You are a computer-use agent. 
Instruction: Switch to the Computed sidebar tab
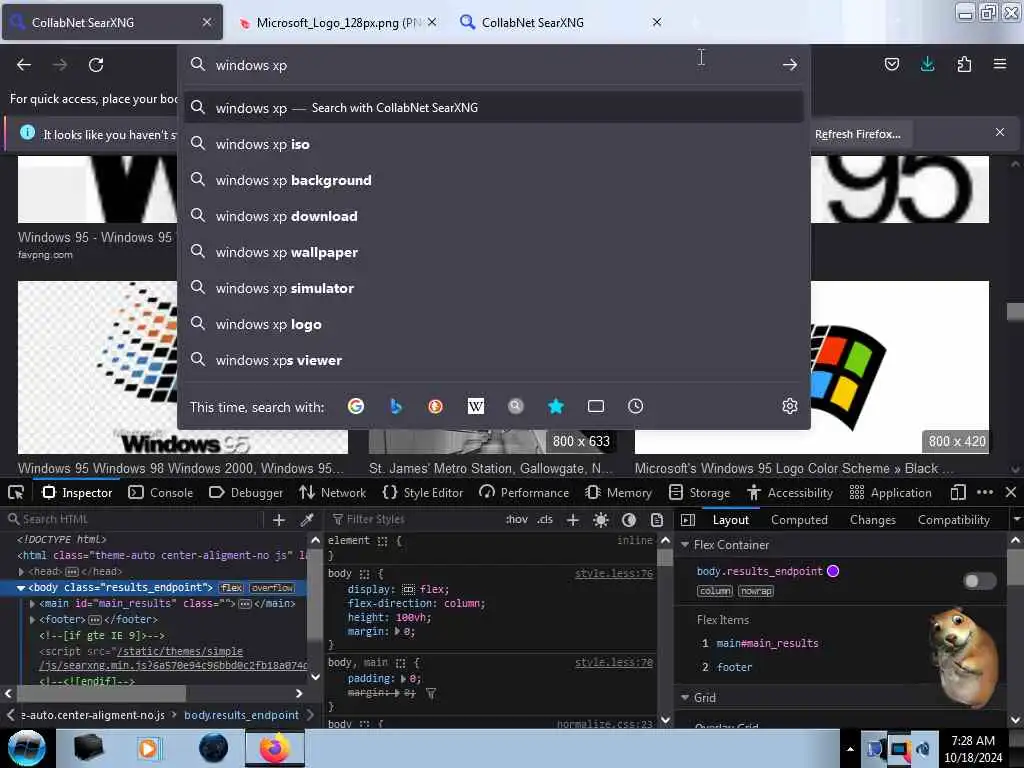pos(799,520)
